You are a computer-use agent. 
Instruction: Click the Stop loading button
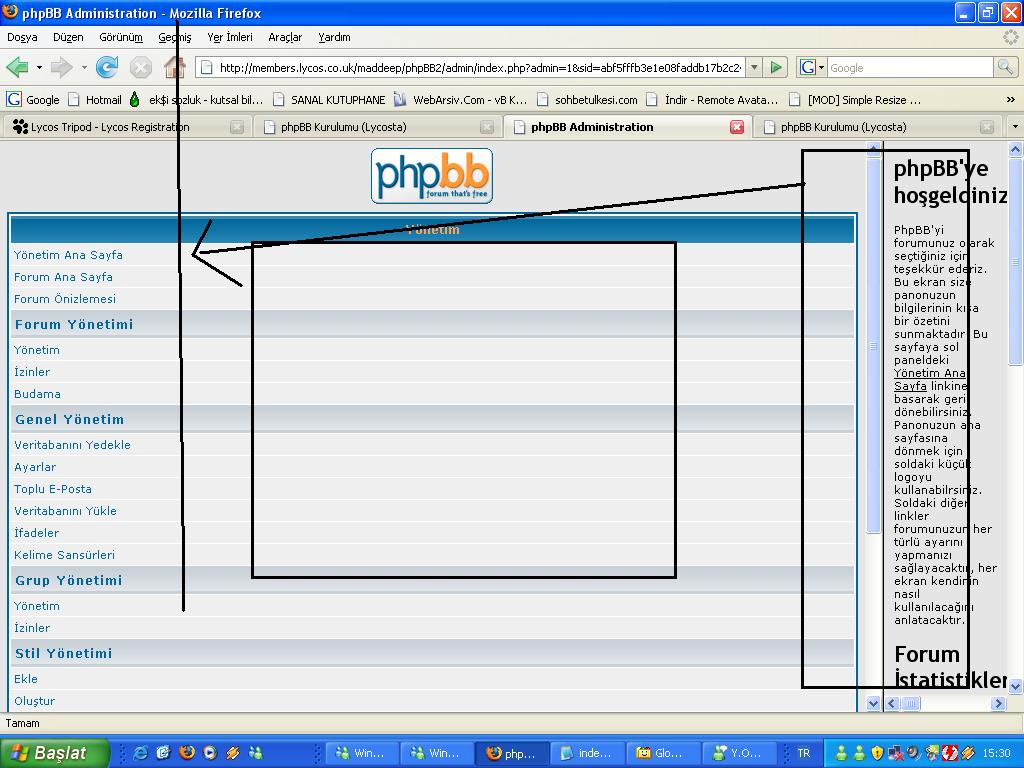[x=140, y=67]
